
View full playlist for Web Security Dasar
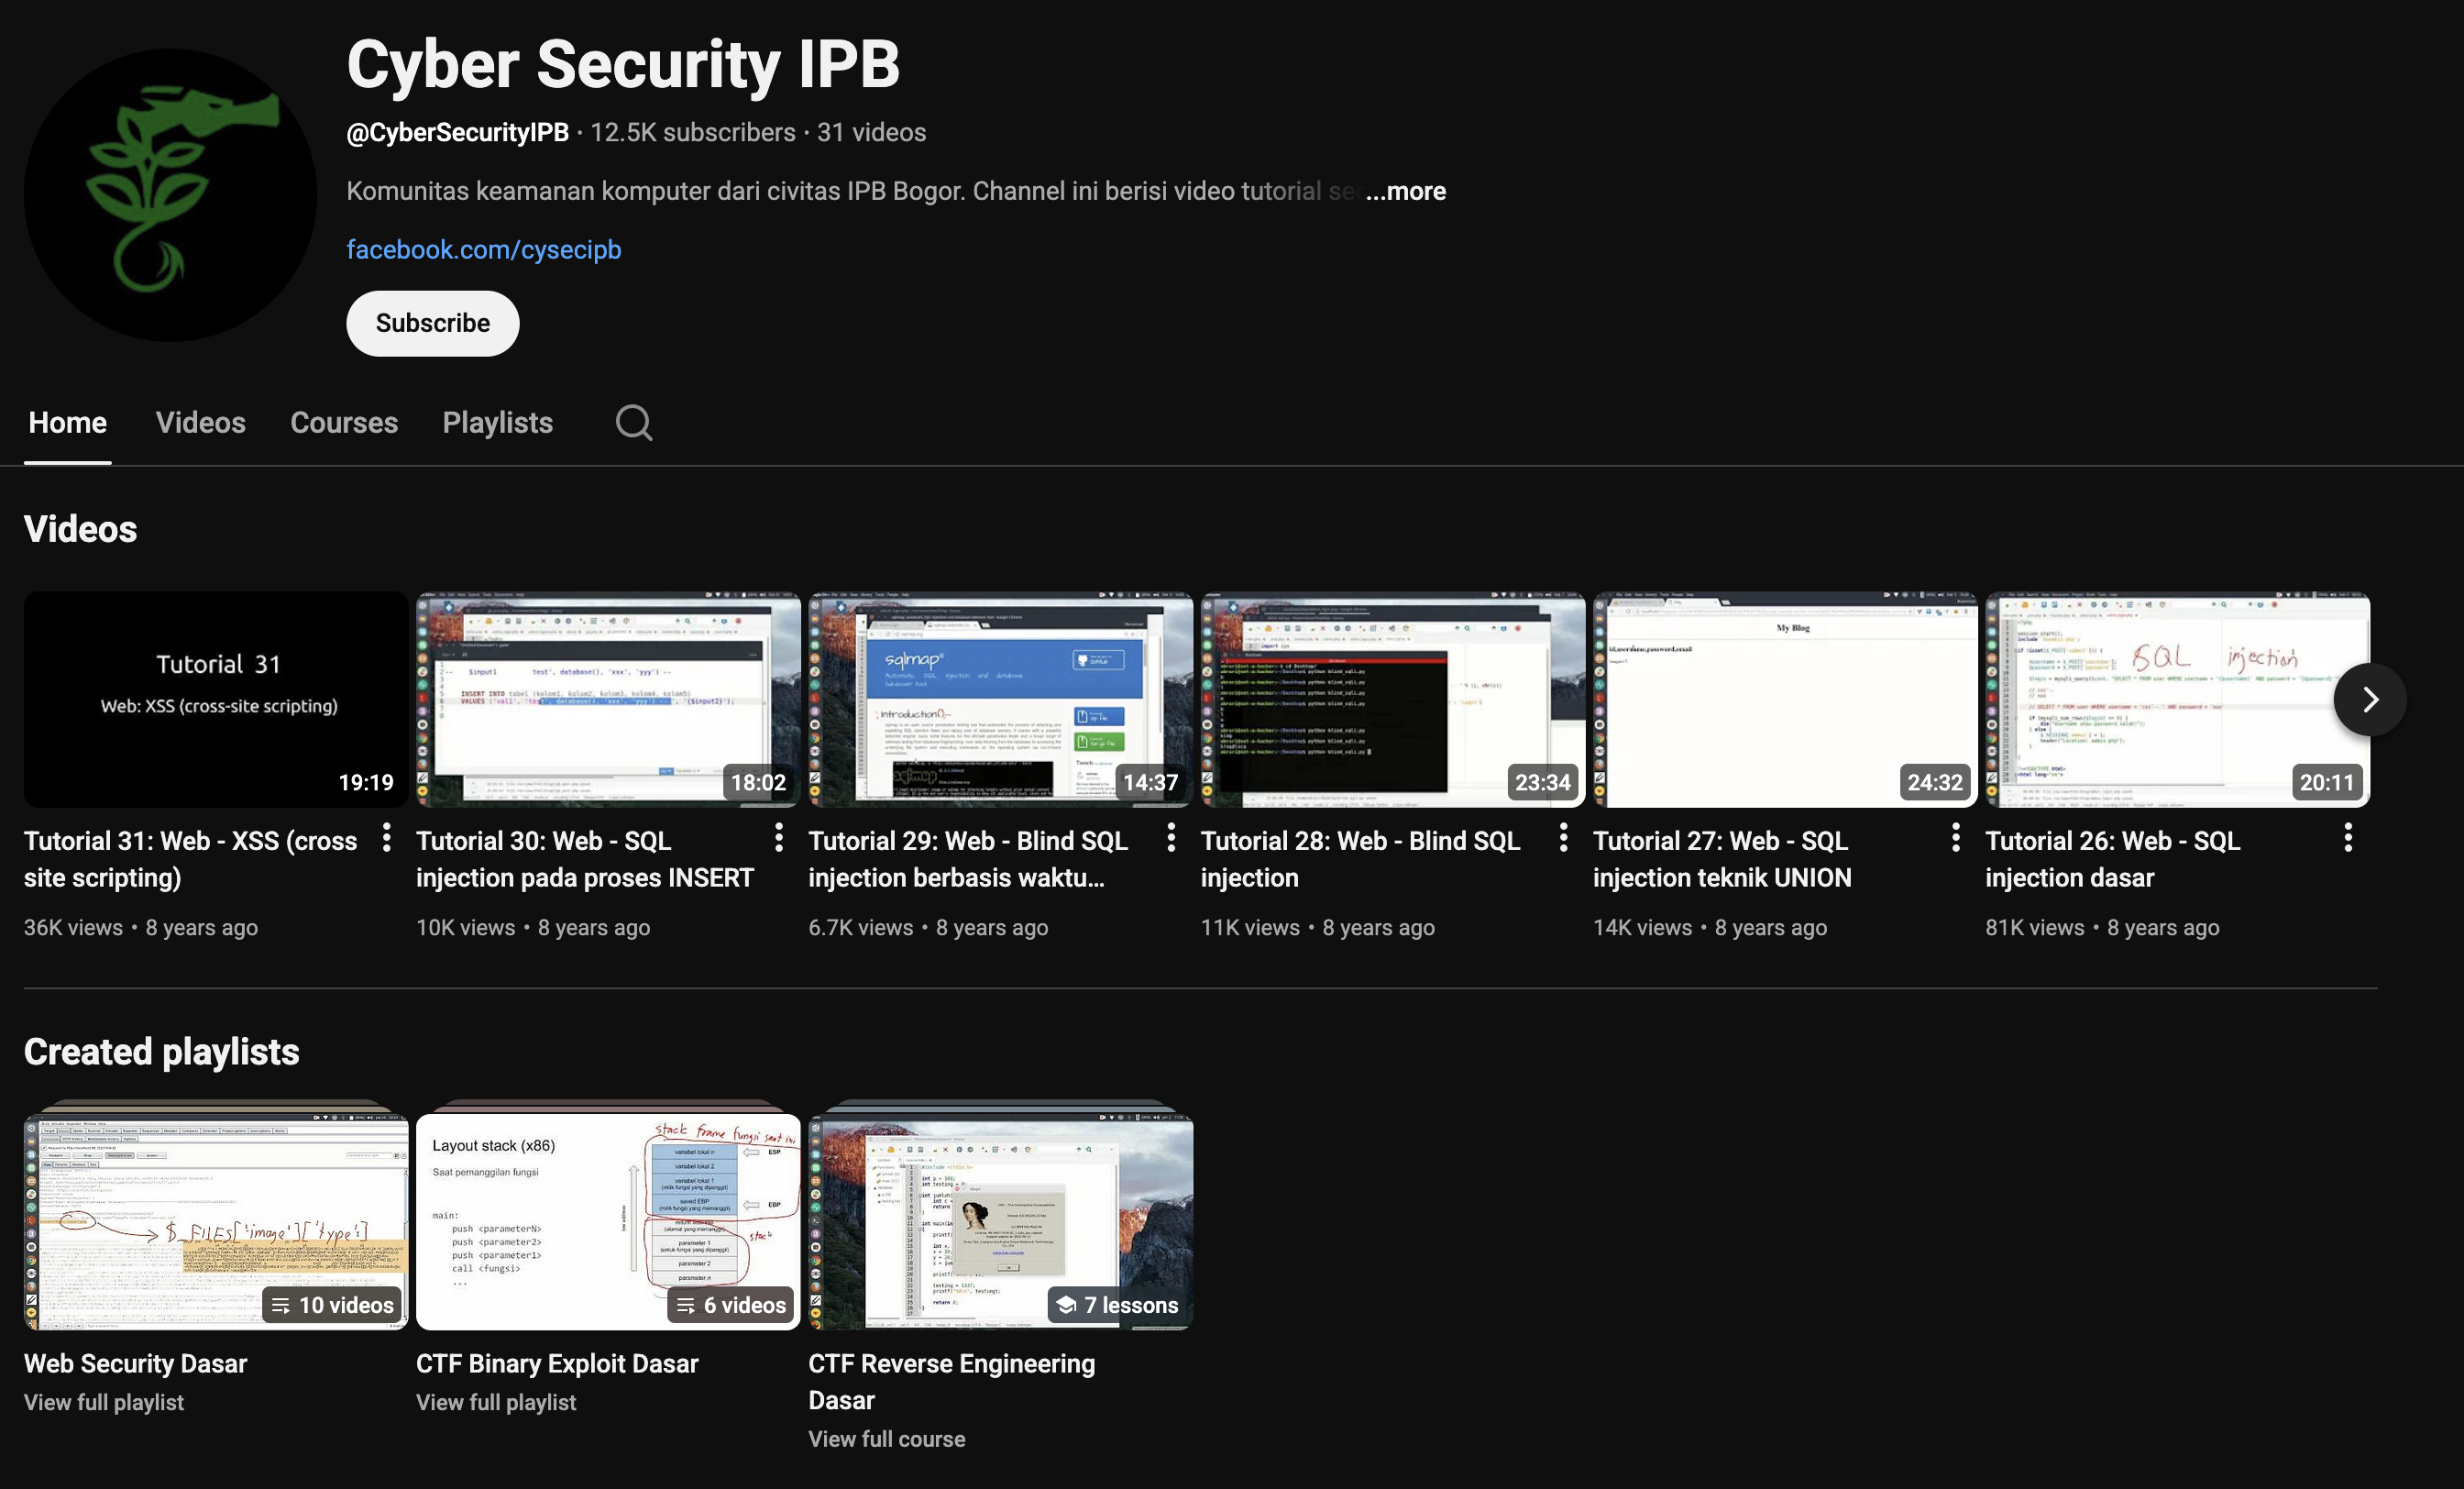[104, 1402]
